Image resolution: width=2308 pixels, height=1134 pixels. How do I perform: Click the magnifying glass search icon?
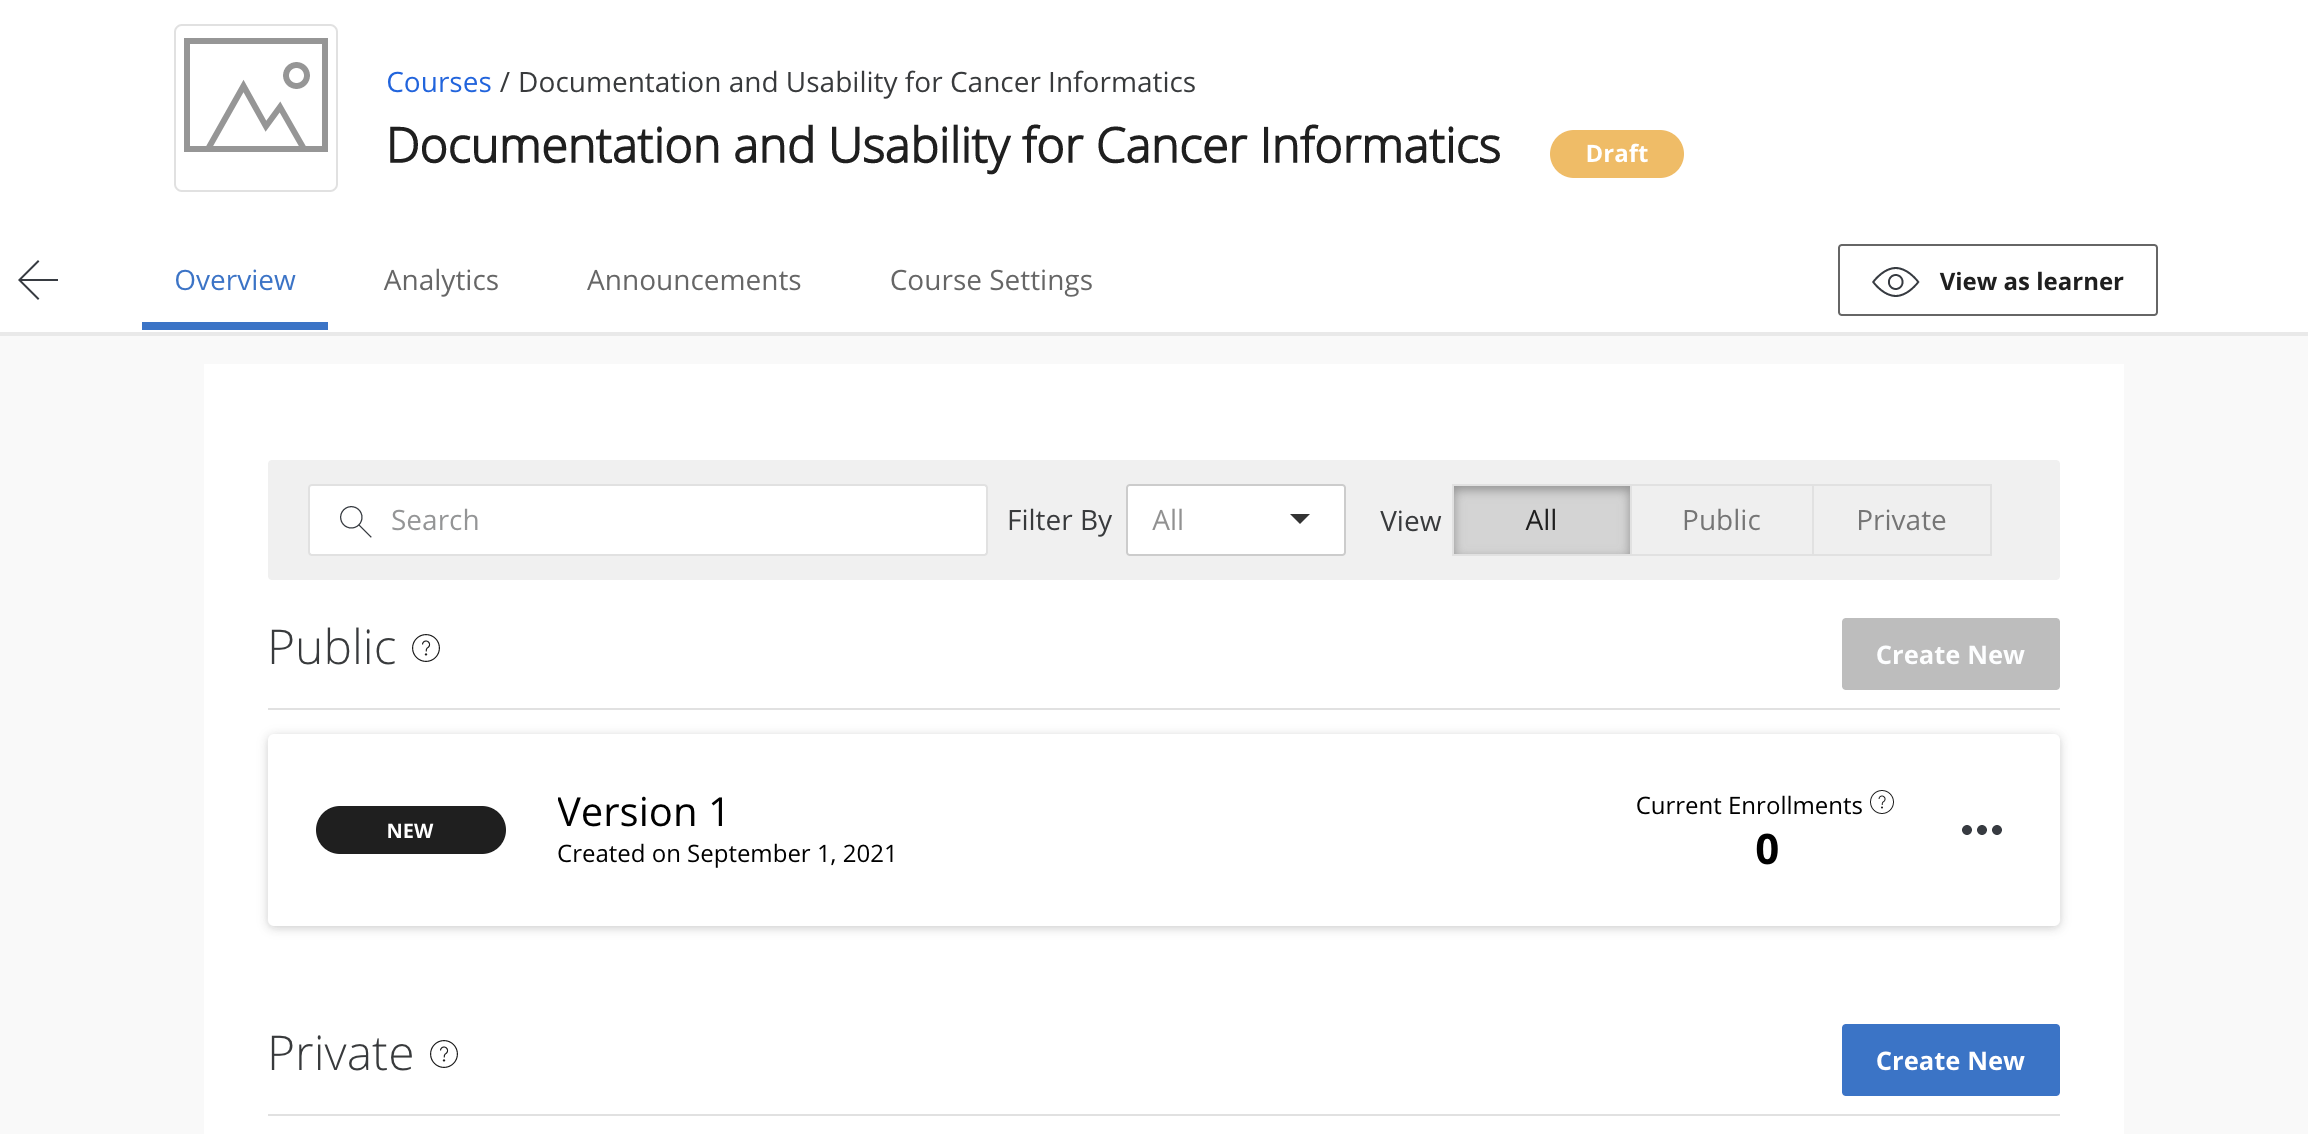pyautogui.click(x=355, y=521)
